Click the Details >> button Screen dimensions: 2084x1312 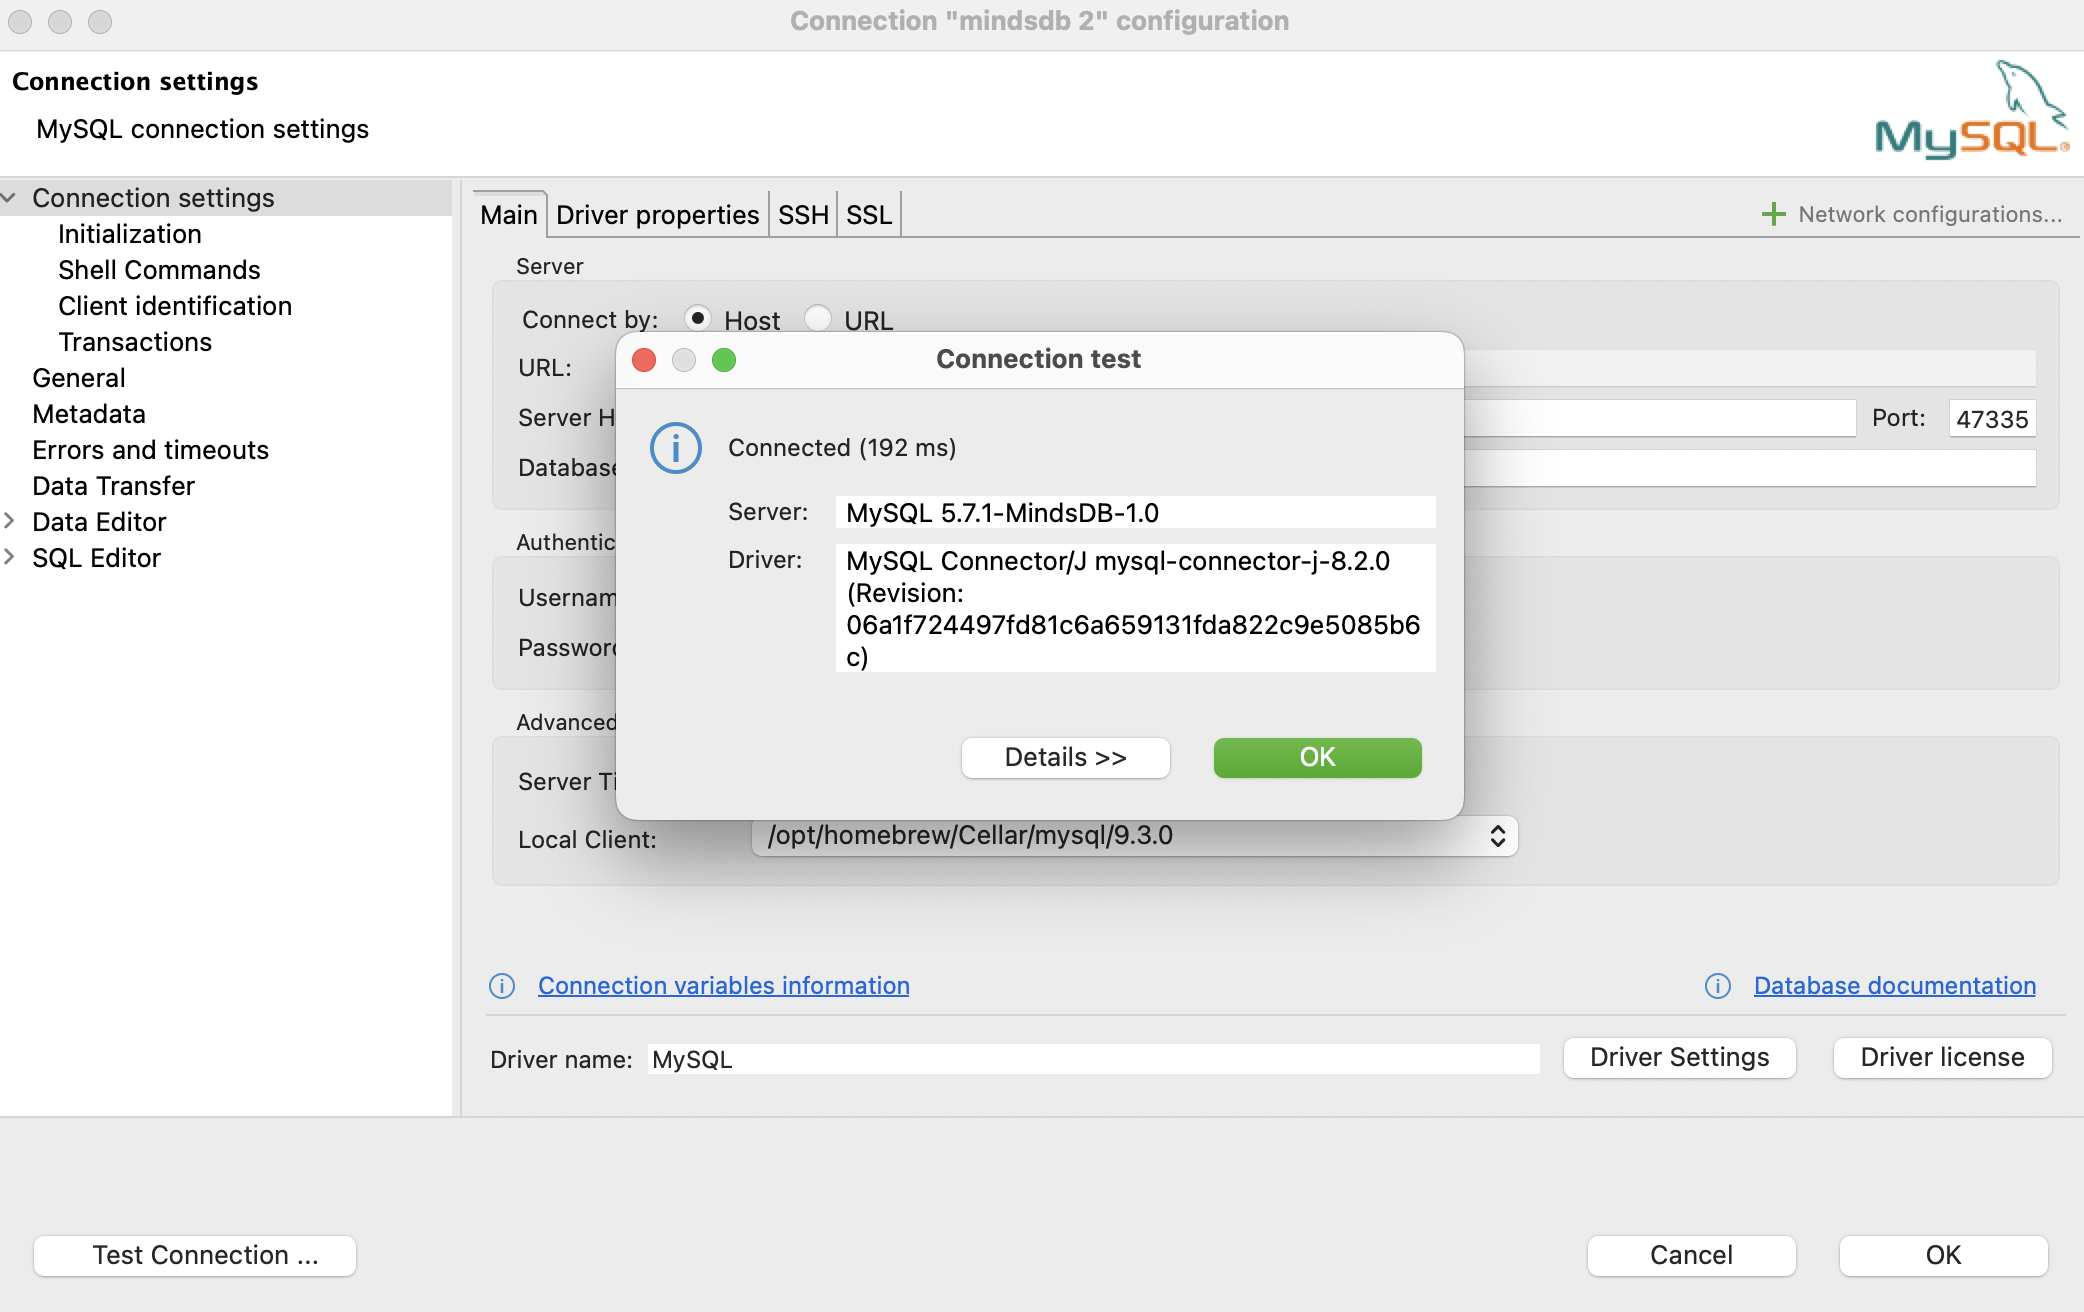point(1065,757)
